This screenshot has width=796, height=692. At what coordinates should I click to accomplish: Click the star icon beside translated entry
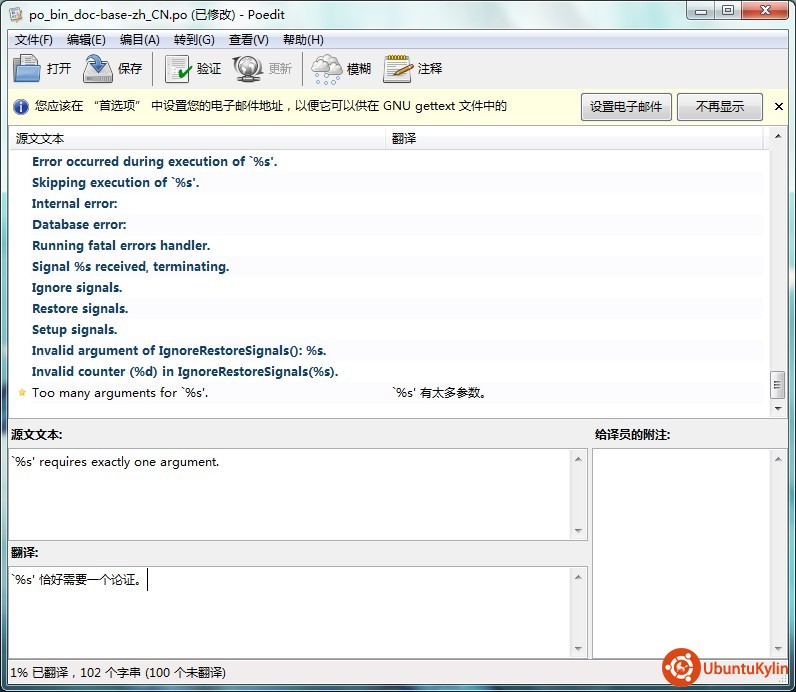[x=22, y=393]
